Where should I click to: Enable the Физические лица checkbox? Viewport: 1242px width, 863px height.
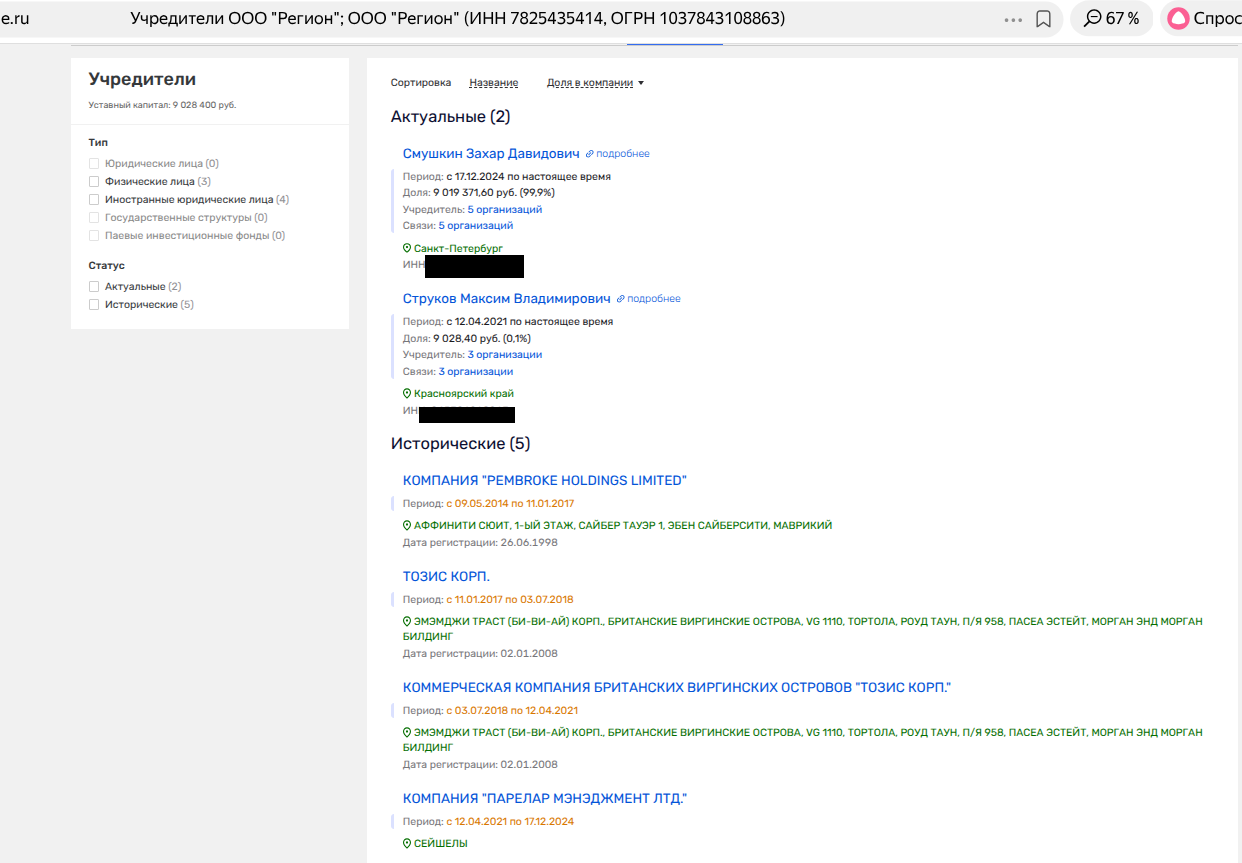pyautogui.click(x=94, y=182)
